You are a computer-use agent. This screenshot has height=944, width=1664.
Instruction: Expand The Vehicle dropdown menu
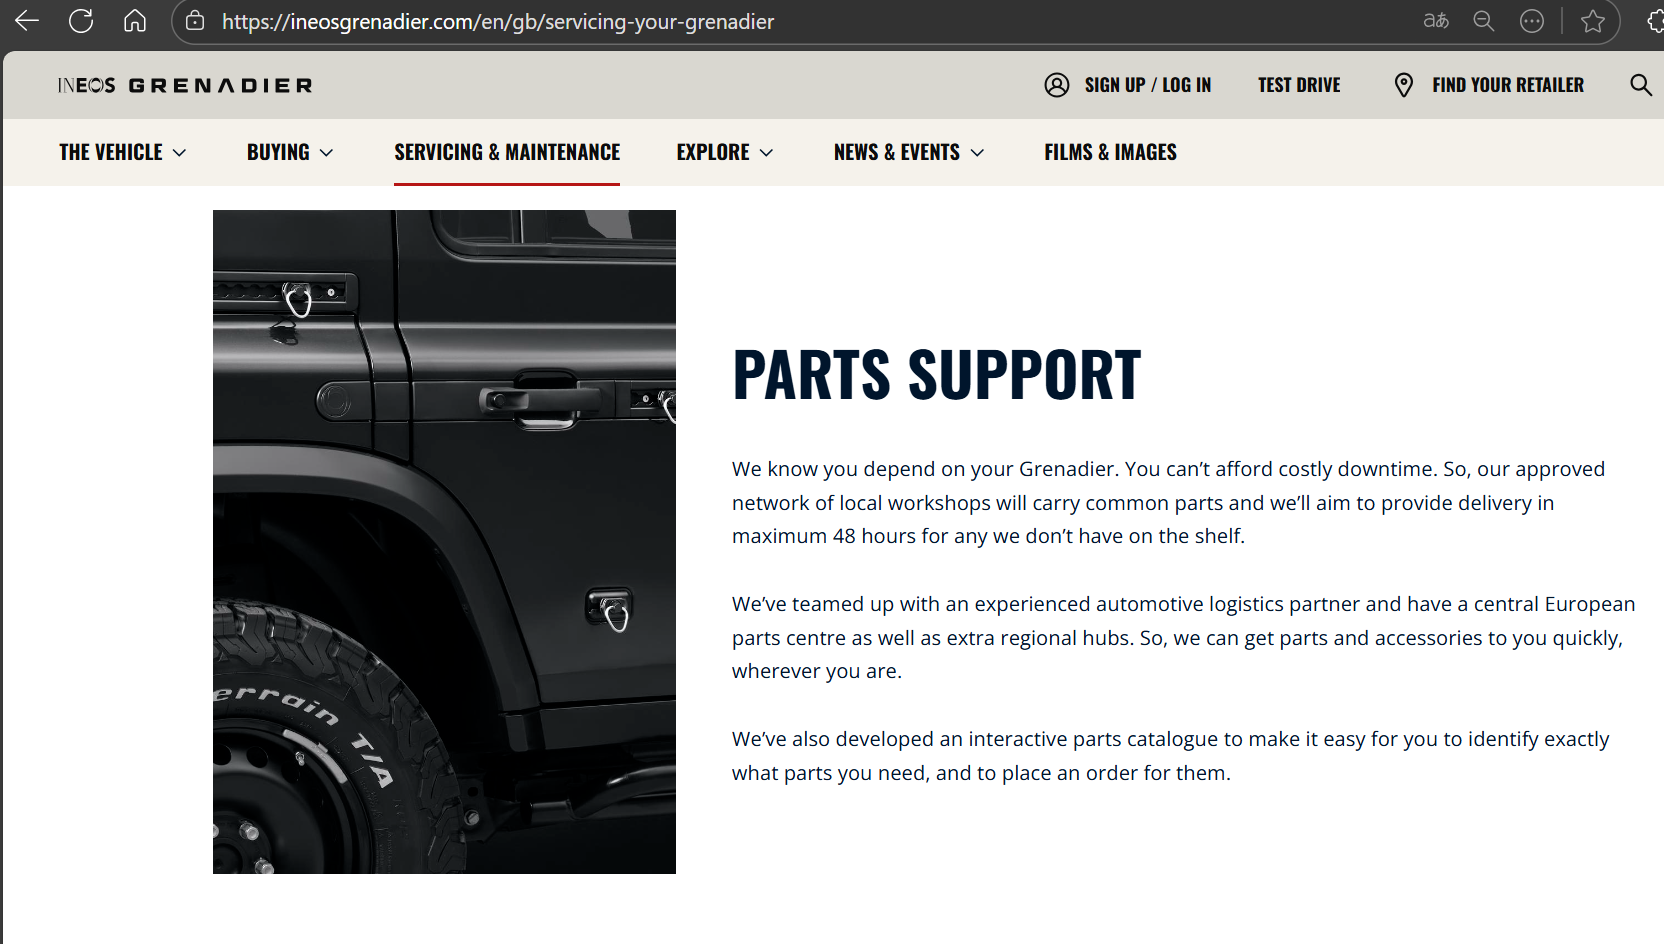pos(123,152)
